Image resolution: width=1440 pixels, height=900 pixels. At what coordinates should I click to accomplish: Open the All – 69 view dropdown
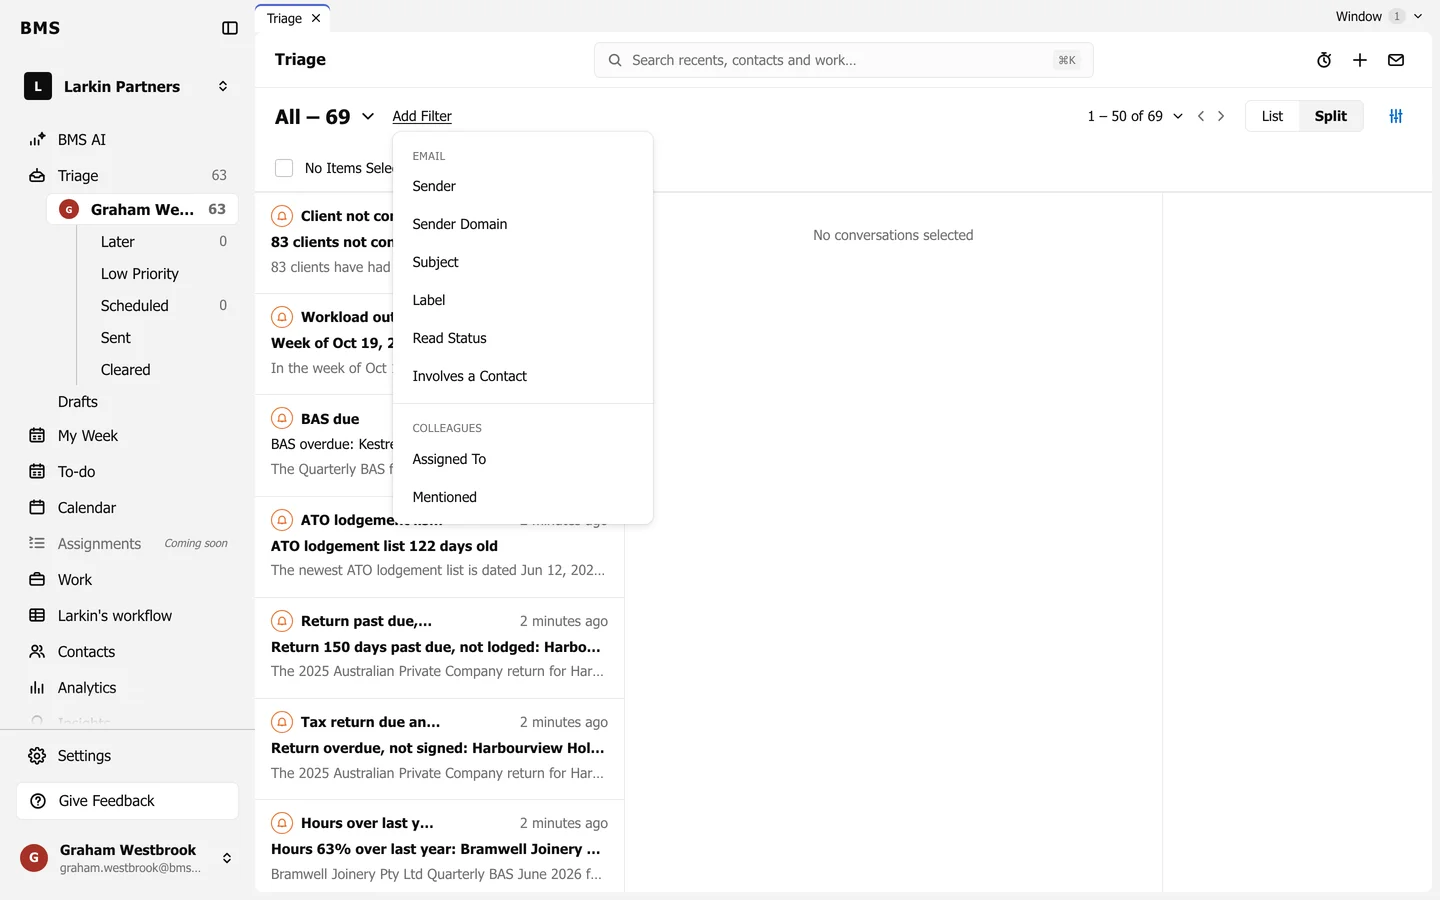325,117
